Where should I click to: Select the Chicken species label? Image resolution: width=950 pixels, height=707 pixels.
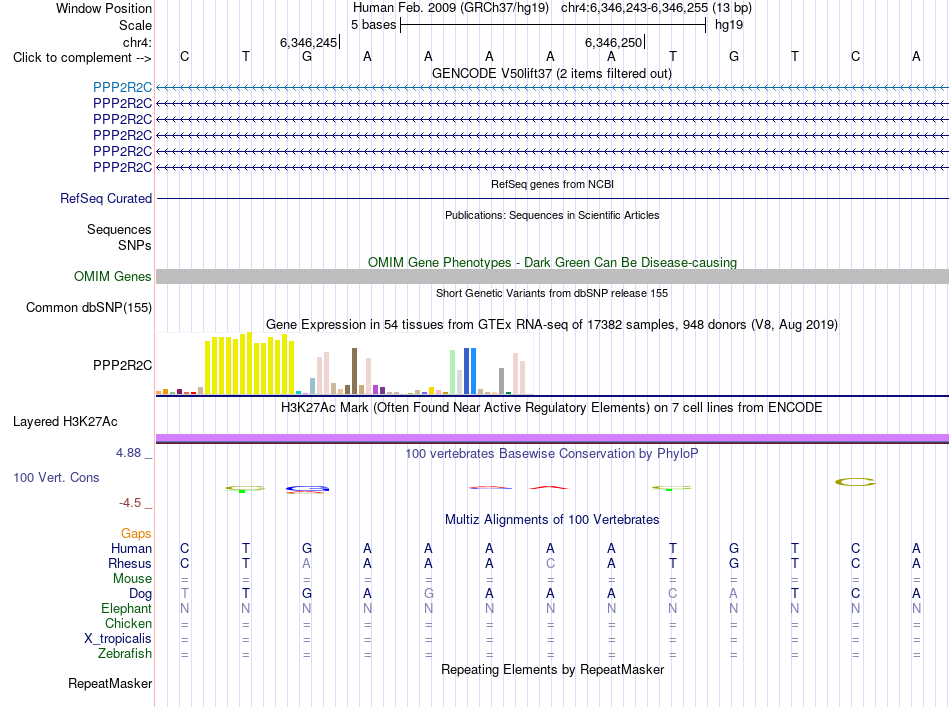tap(128, 623)
